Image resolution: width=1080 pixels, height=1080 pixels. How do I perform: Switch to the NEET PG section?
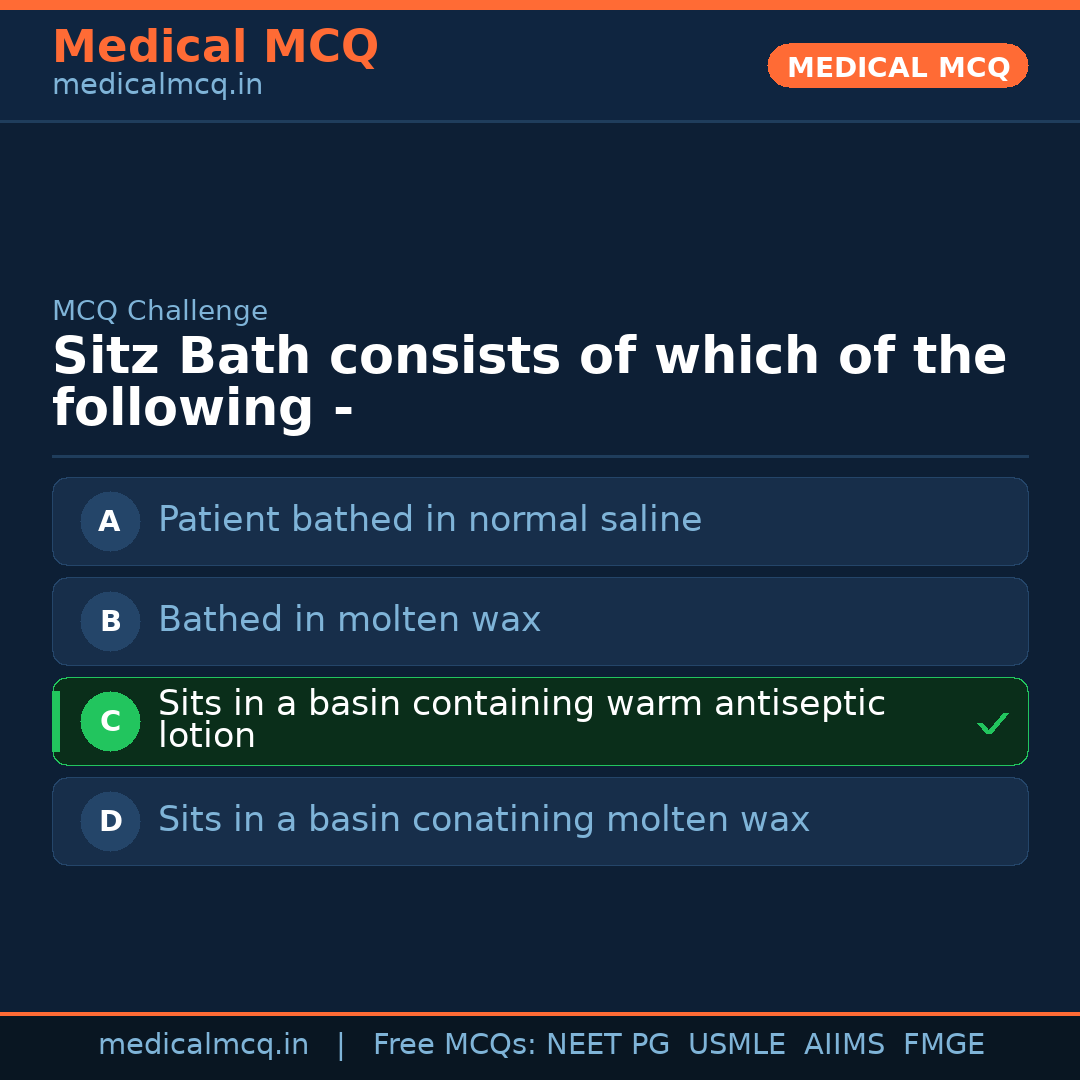pos(607,1043)
